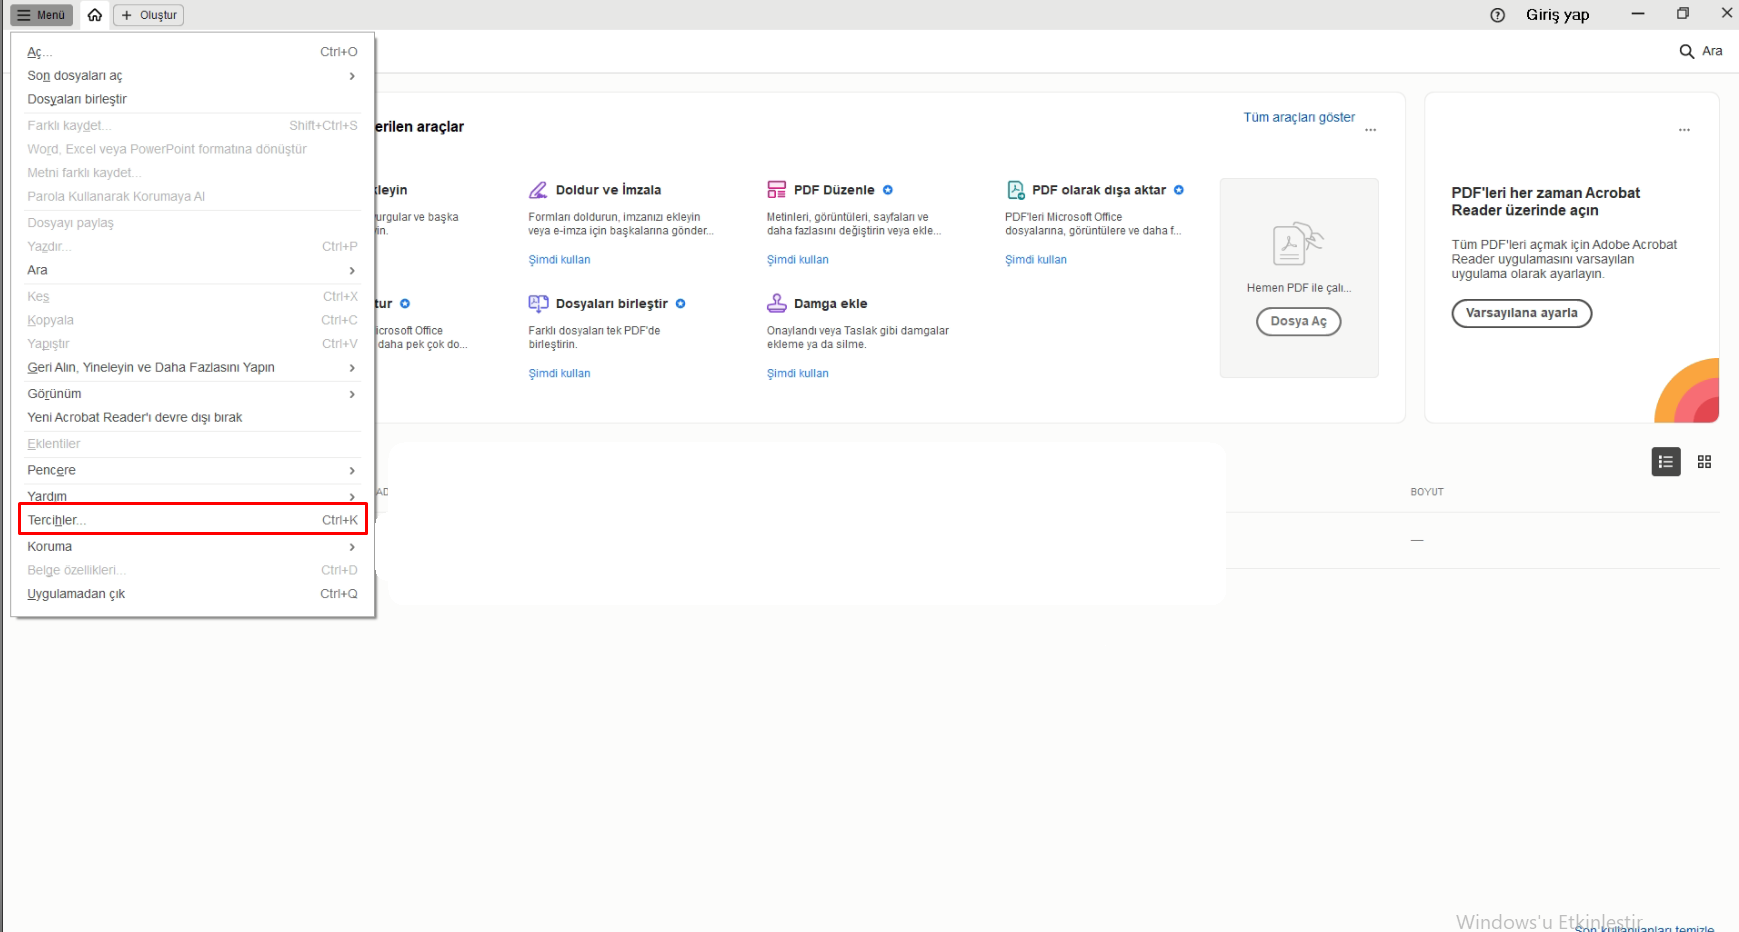Click Yazdır... menu entry
Image resolution: width=1739 pixels, height=932 pixels.
pos(192,246)
